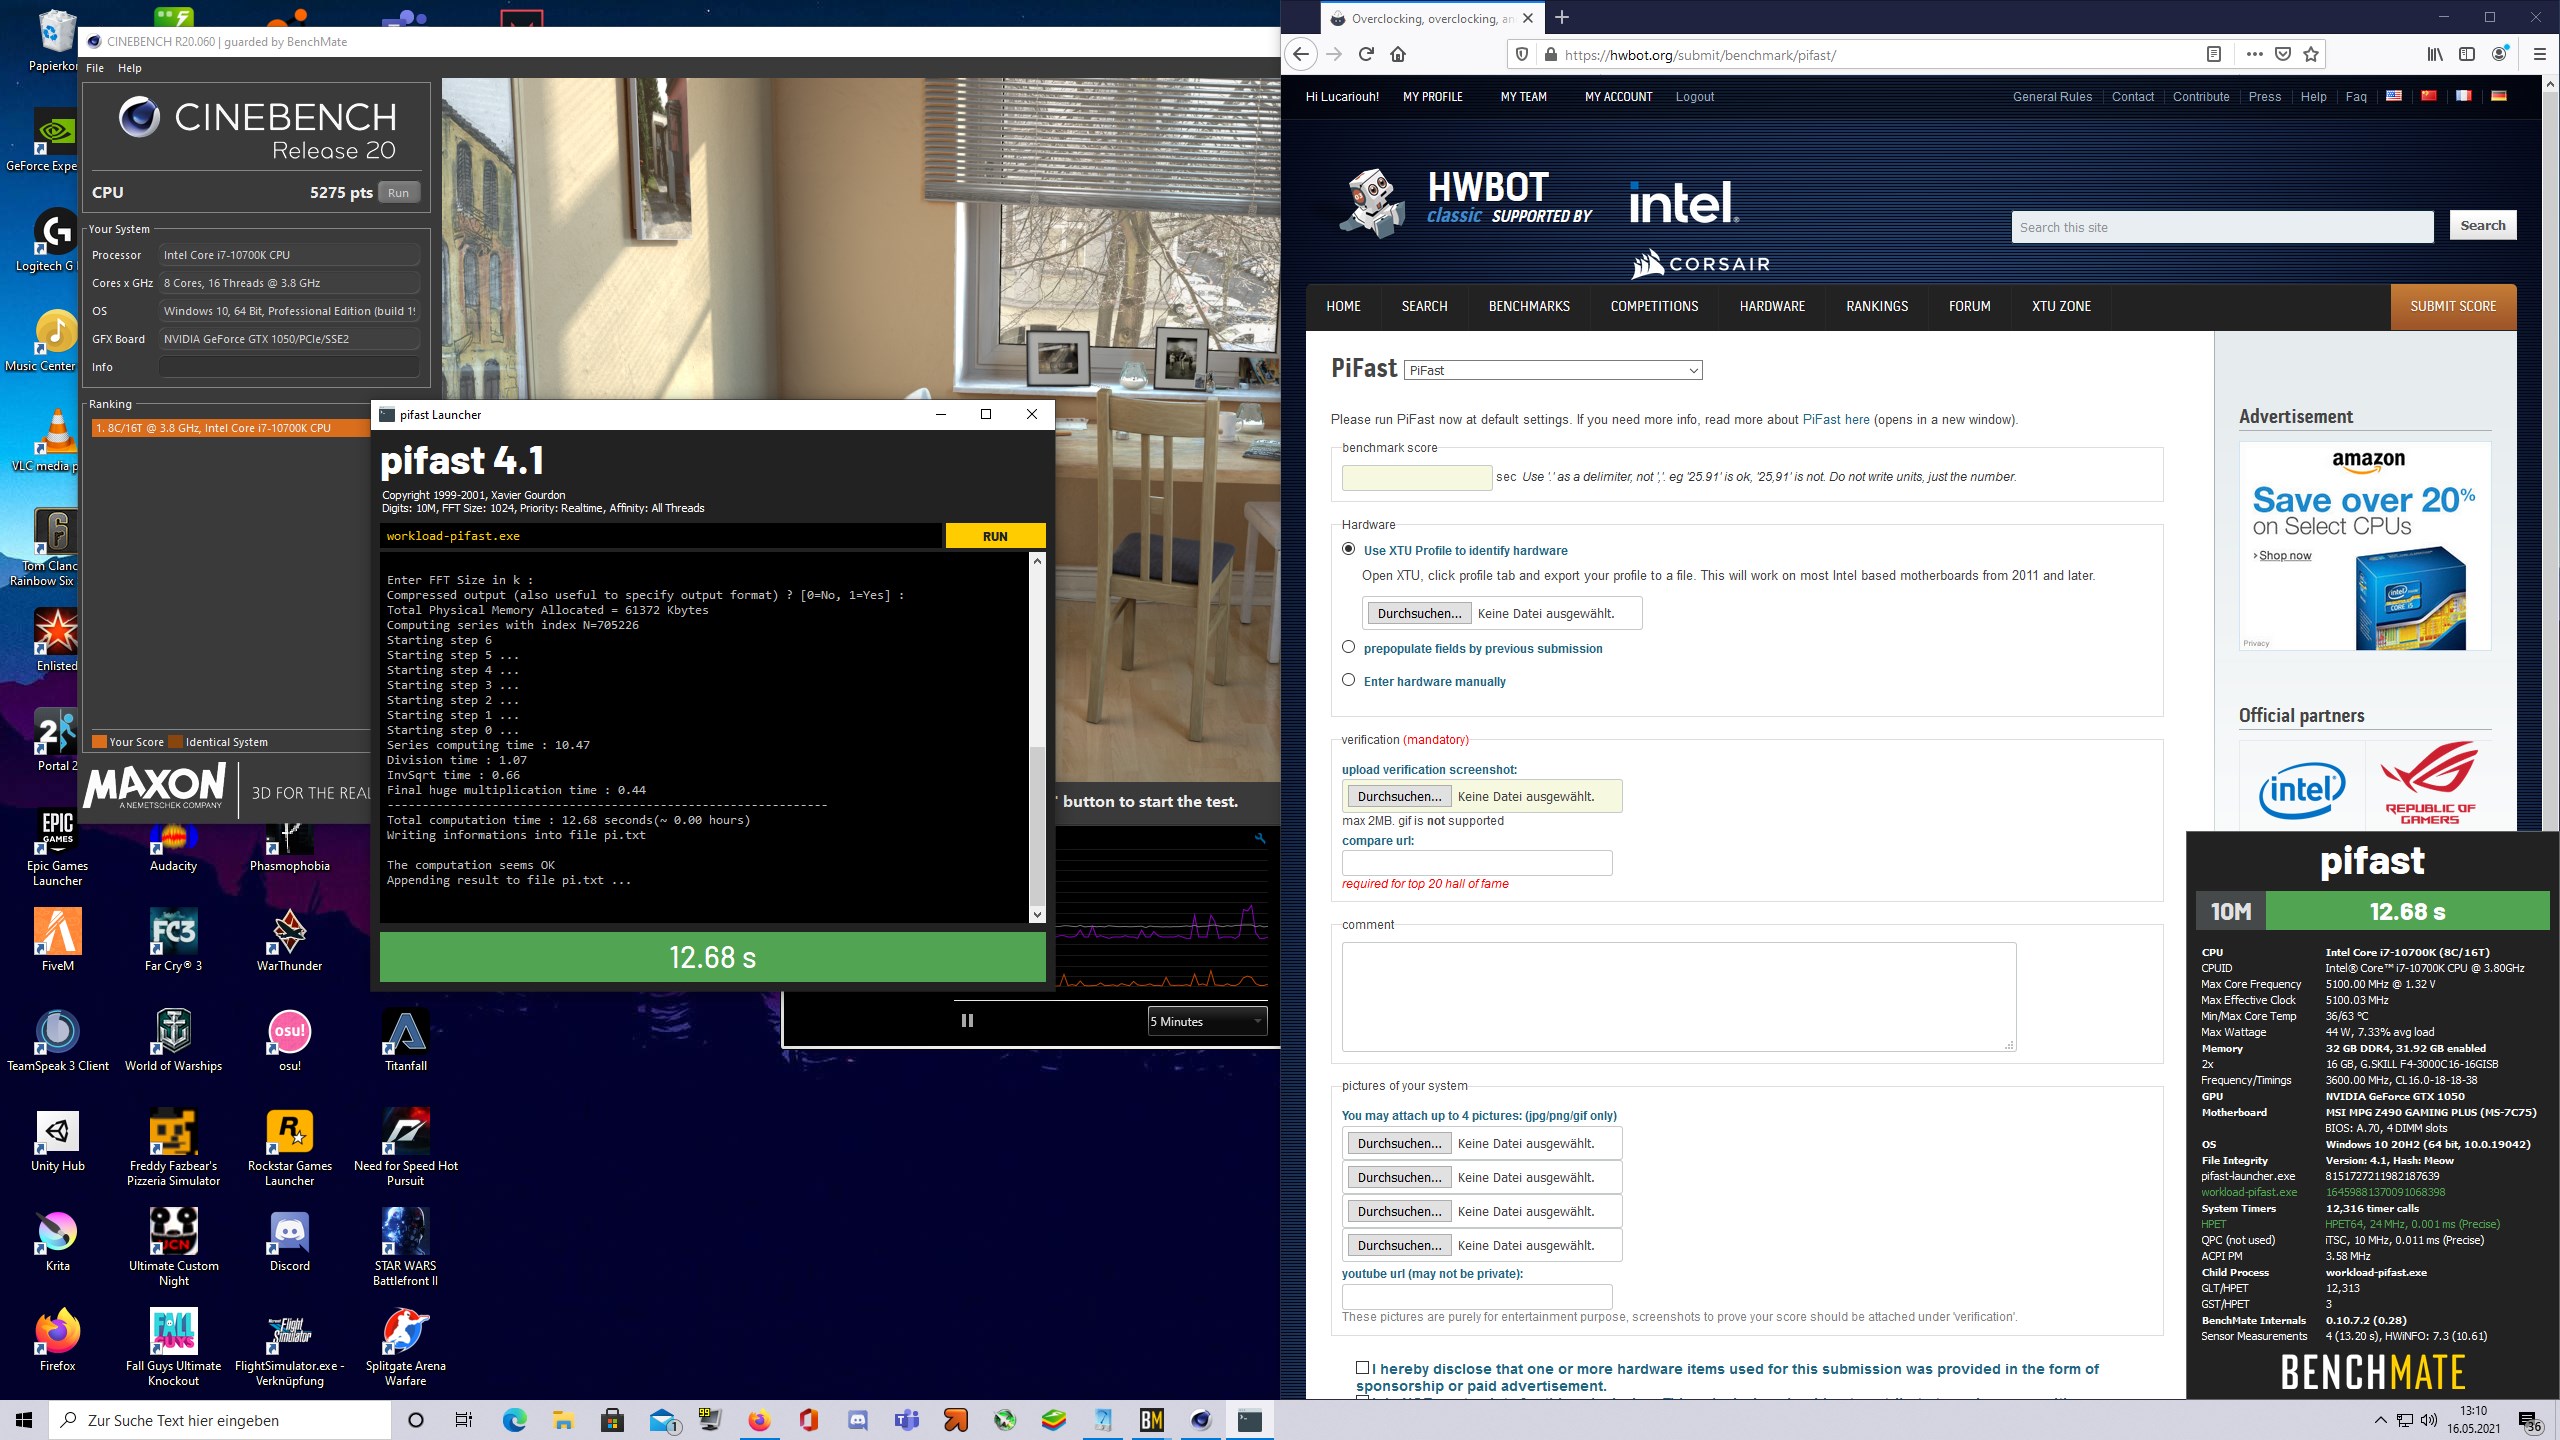
Task: Click Windows search box on taskbar
Action: [x=220, y=1420]
